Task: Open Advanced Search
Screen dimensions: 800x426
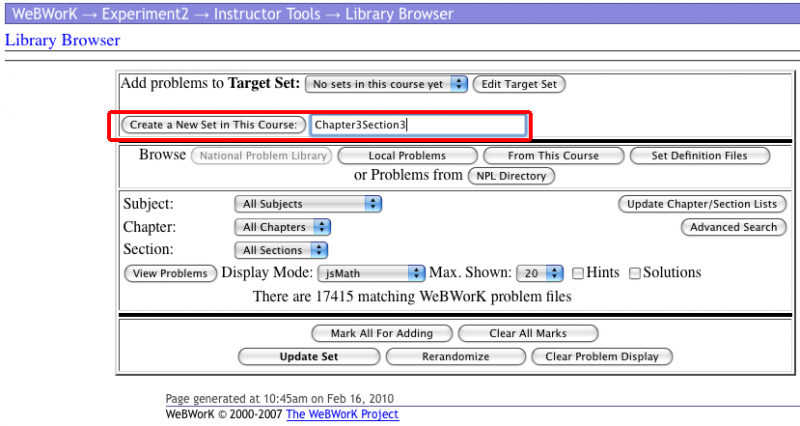Action: point(733,227)
